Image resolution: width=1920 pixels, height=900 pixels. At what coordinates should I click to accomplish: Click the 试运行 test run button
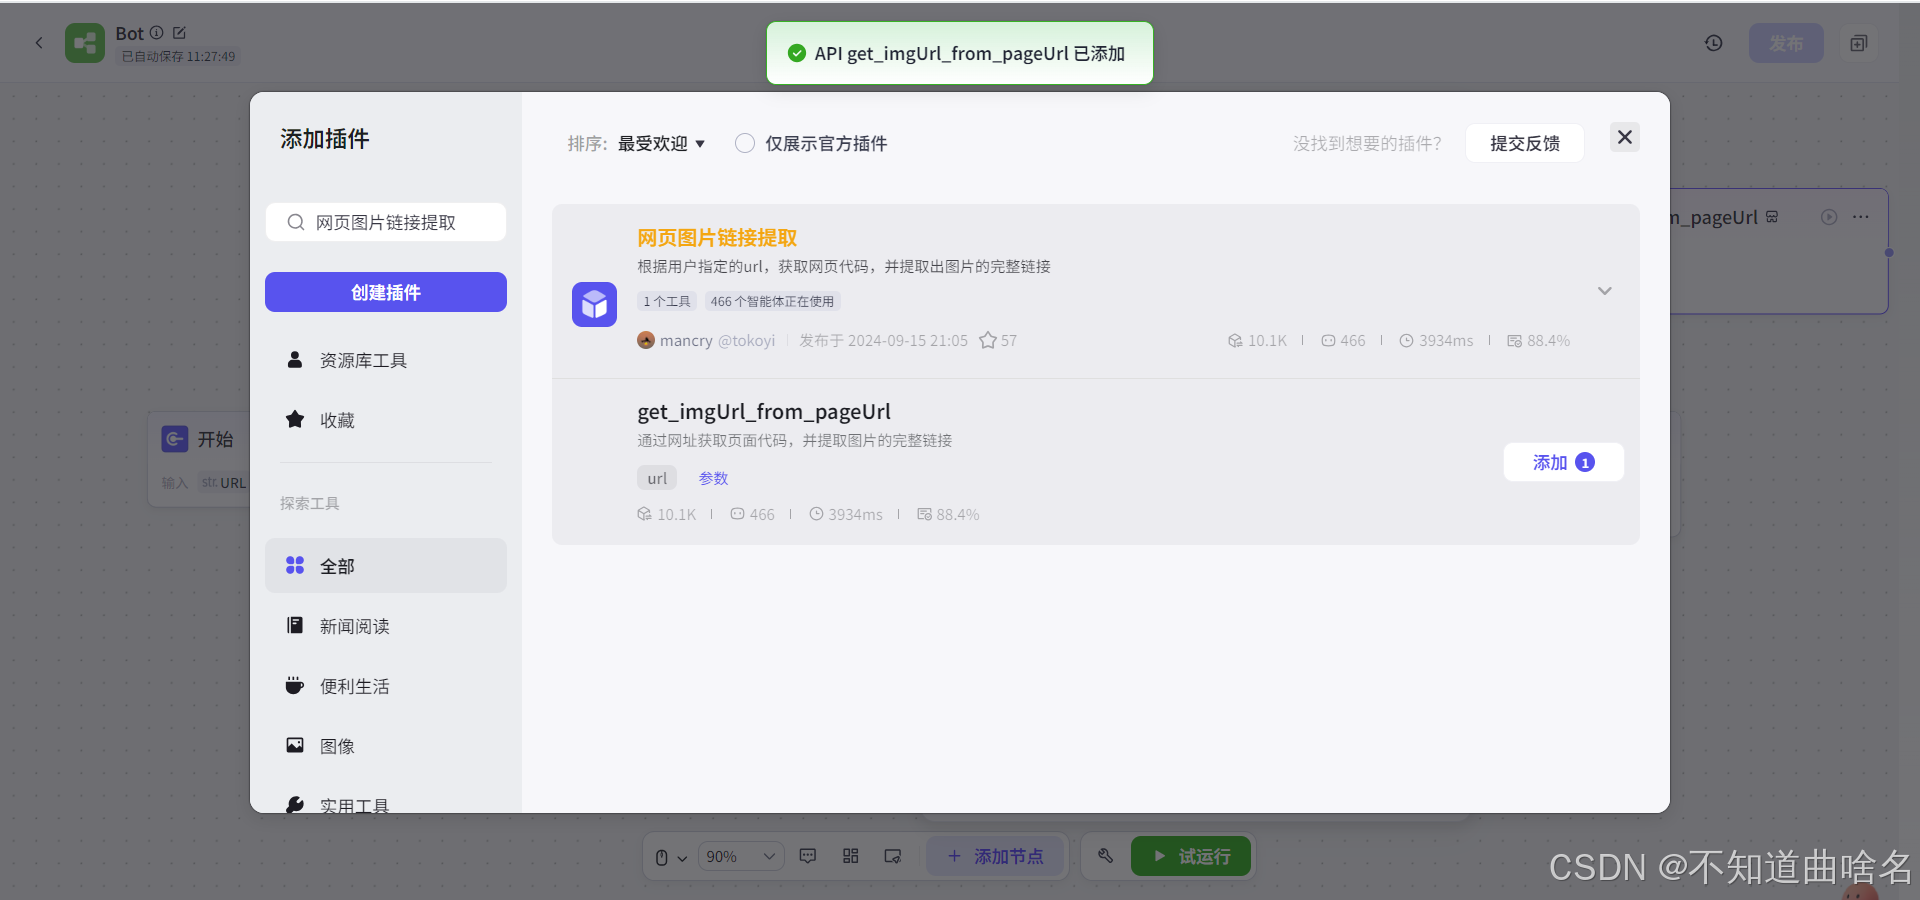point(1191,856)
